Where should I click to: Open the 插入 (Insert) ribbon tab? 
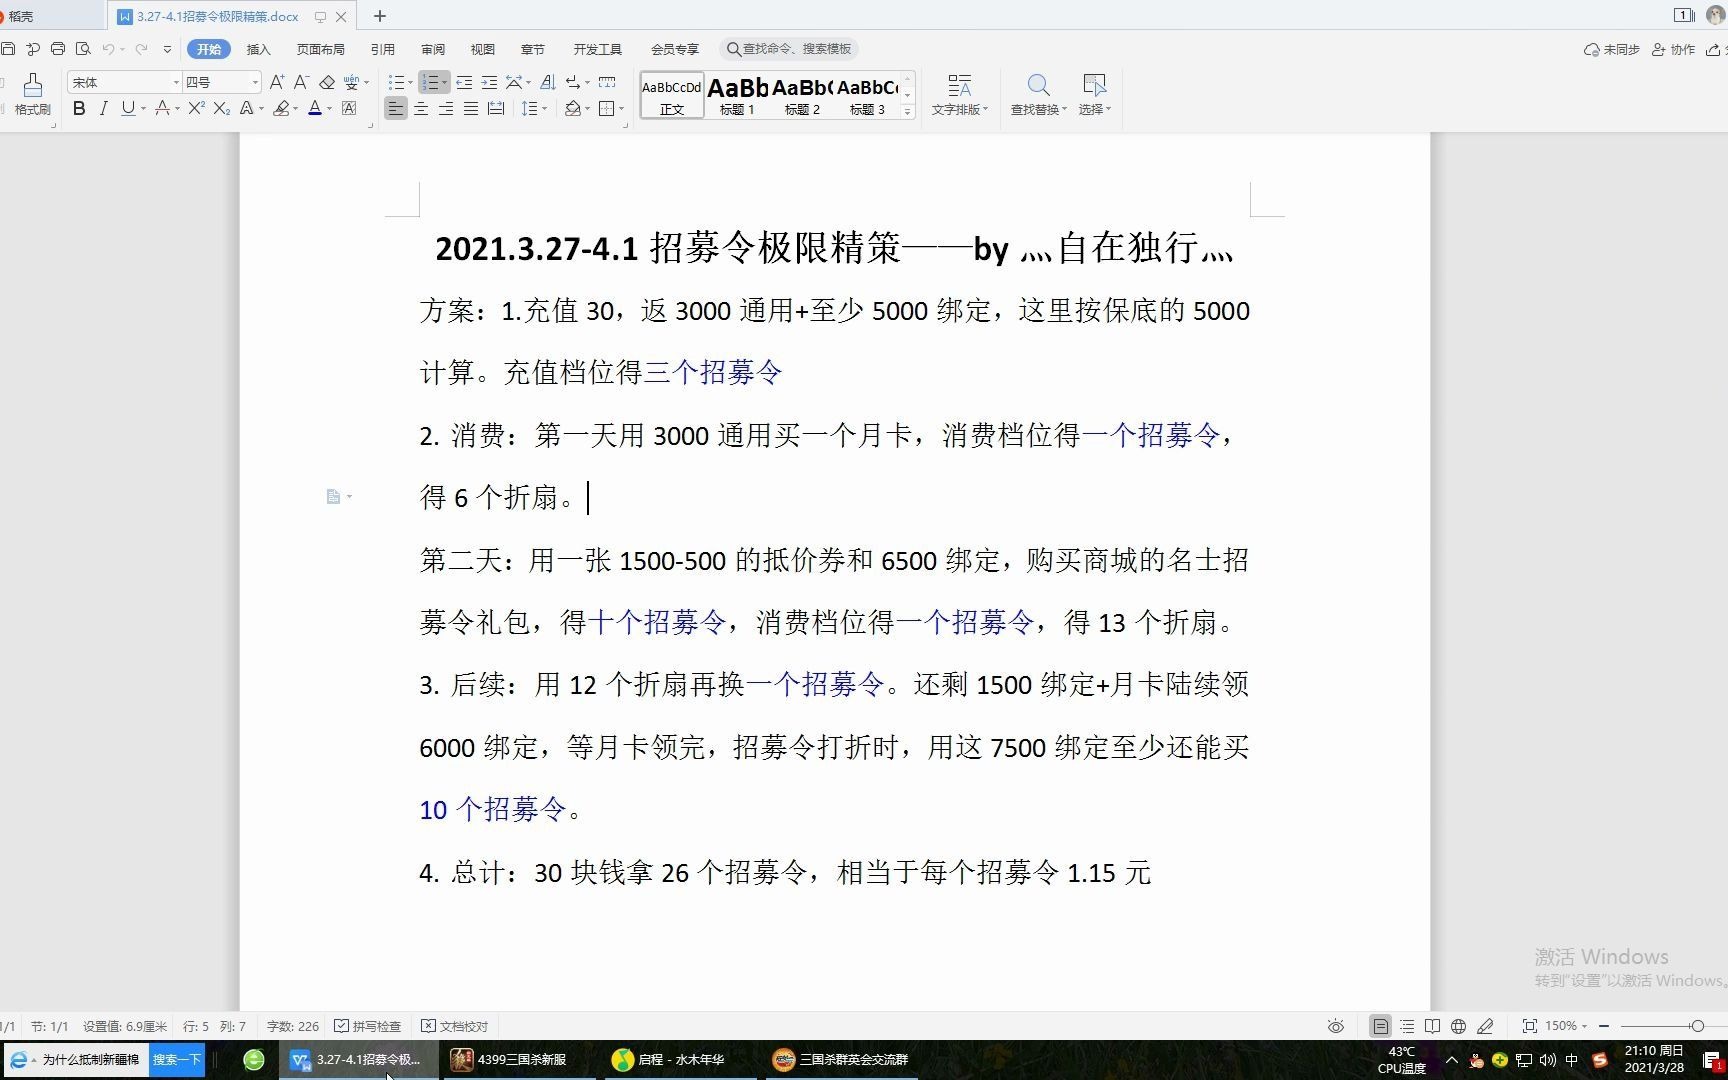(x=258, y=49)
